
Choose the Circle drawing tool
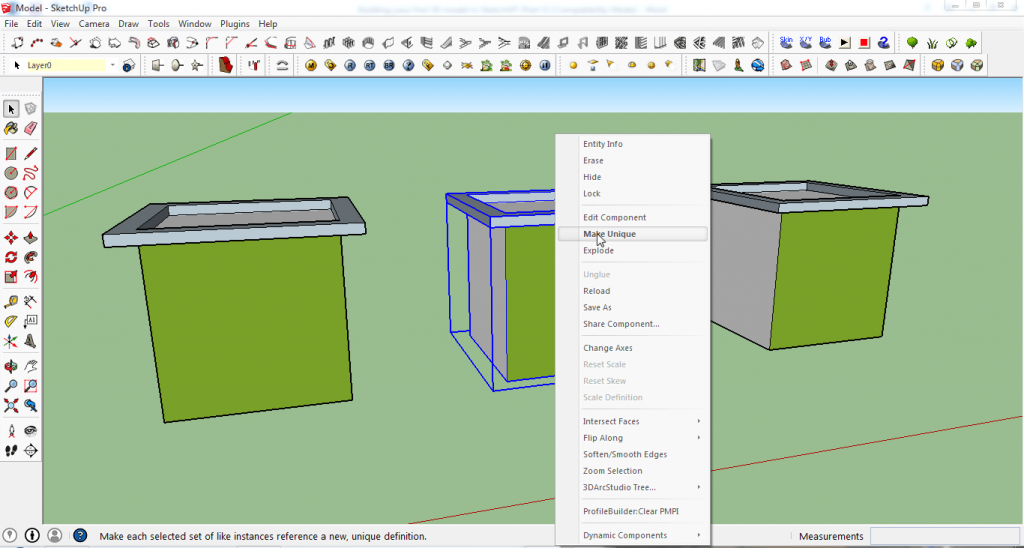(11, 173)
